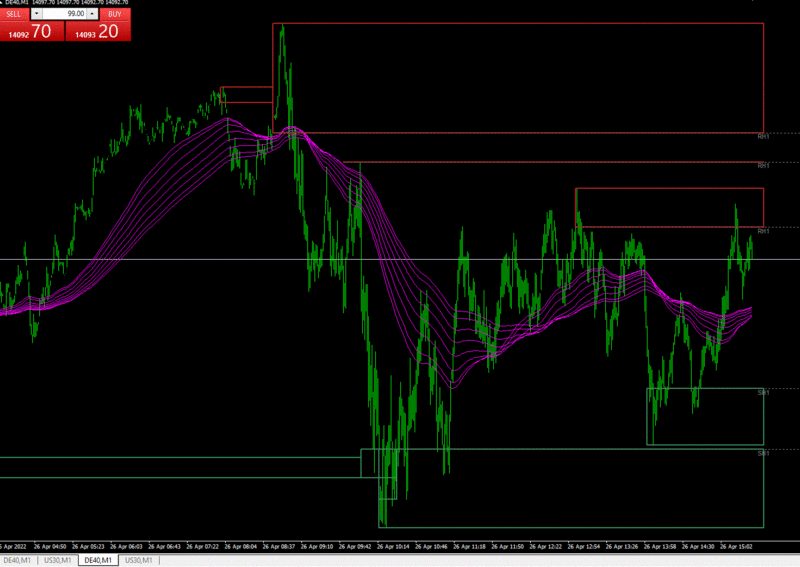Click the '26 Apr 08:37' time label
The height and width of the screenshot is (567, 800).
click(279, 547)
